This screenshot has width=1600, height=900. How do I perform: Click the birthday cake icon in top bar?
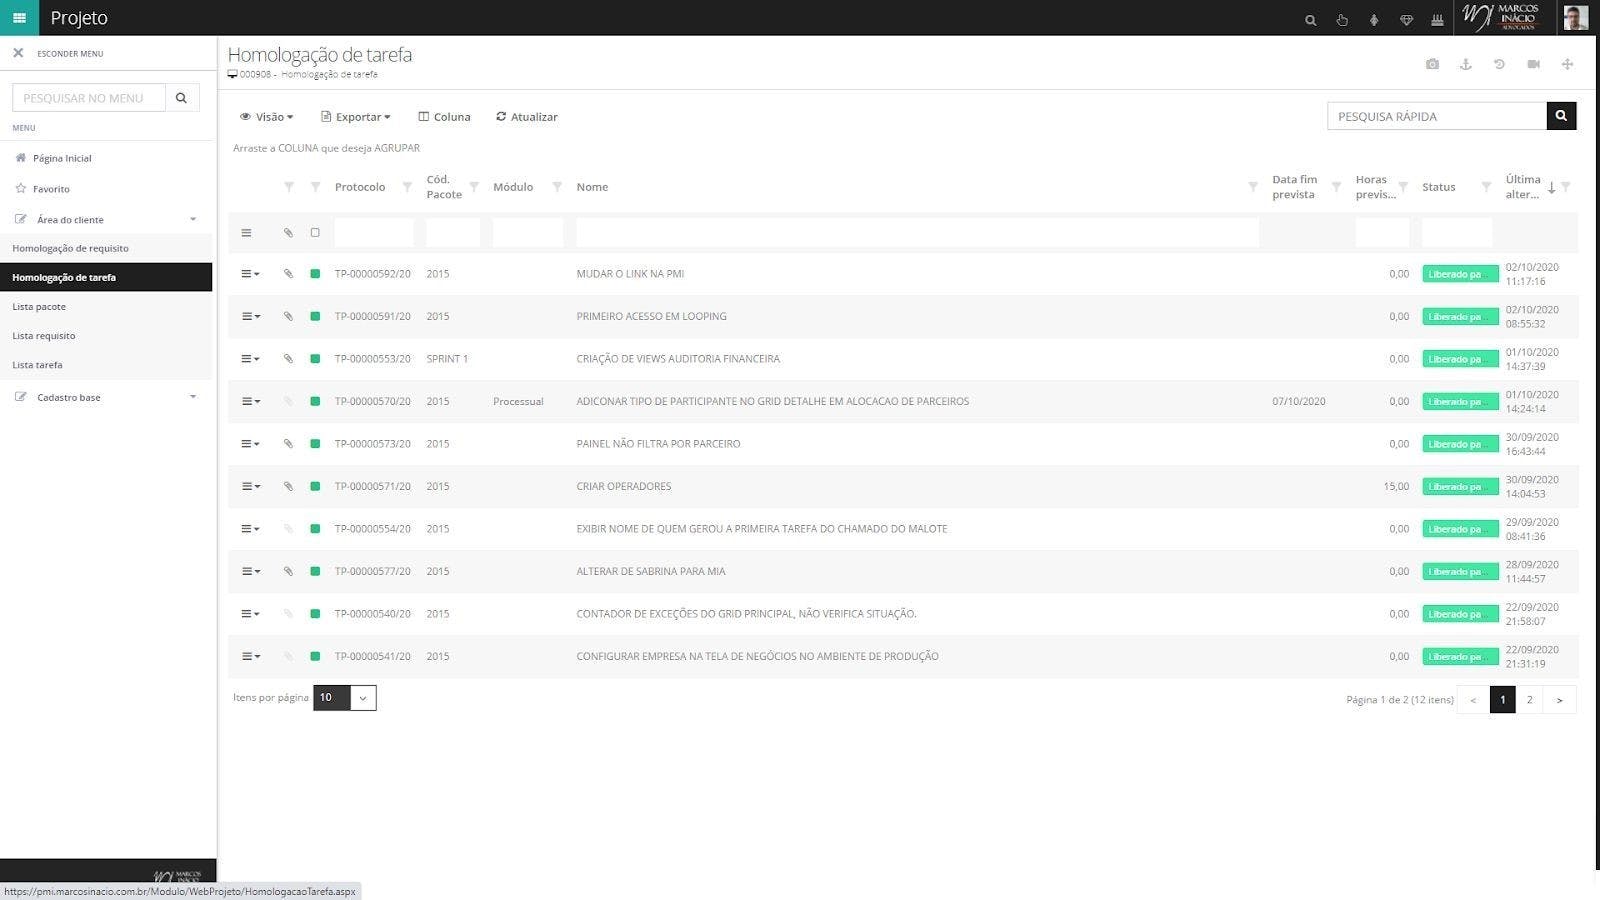pyautogui.click(x=1437, y=20)
